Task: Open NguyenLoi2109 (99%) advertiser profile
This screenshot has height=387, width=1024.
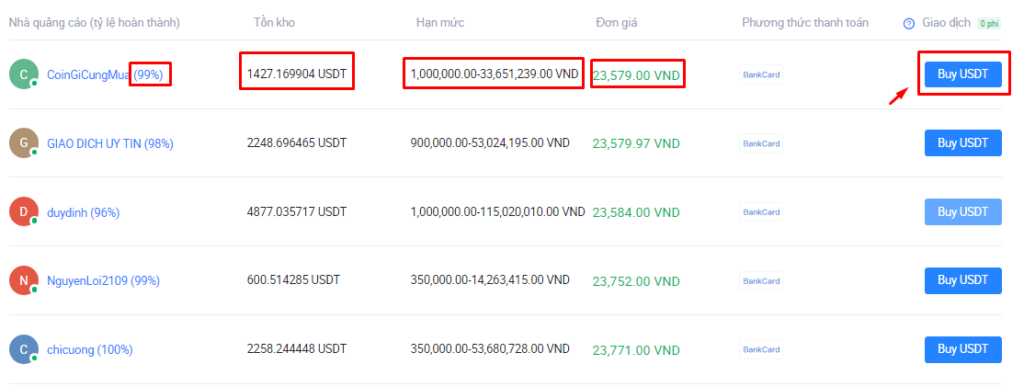Action: [103, 281]
